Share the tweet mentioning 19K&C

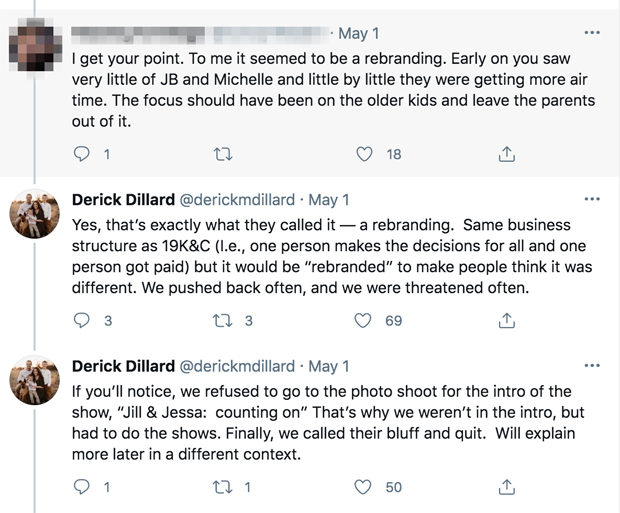(507, 320)
